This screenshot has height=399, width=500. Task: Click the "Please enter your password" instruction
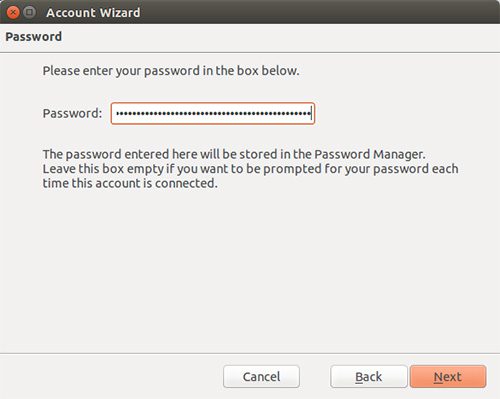coord(171,71)
